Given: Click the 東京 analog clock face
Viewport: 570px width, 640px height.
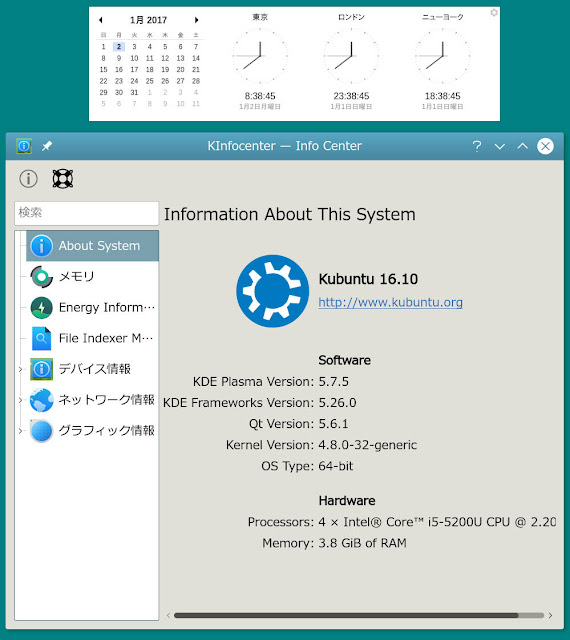Looking at the screenshot, I should click(x=260, y=56).
